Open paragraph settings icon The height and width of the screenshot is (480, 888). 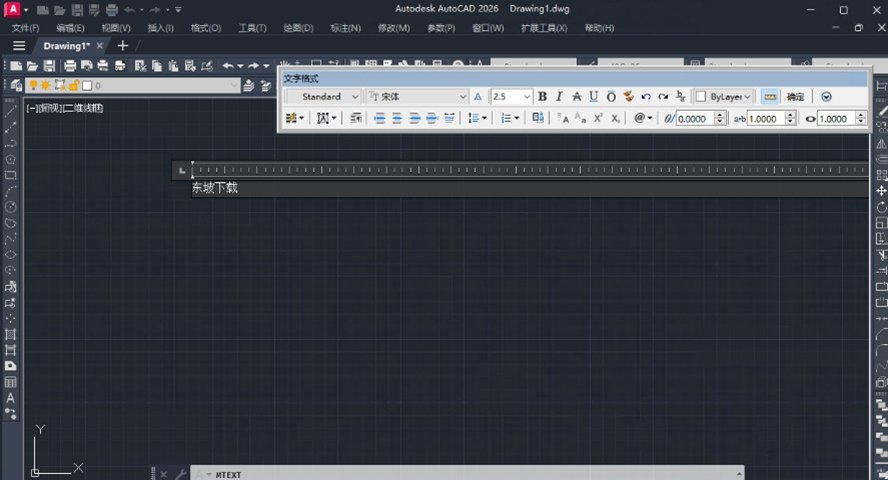356,118
